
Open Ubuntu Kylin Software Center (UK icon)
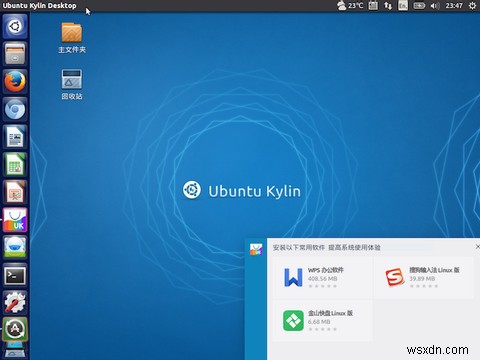coord(15,220)
